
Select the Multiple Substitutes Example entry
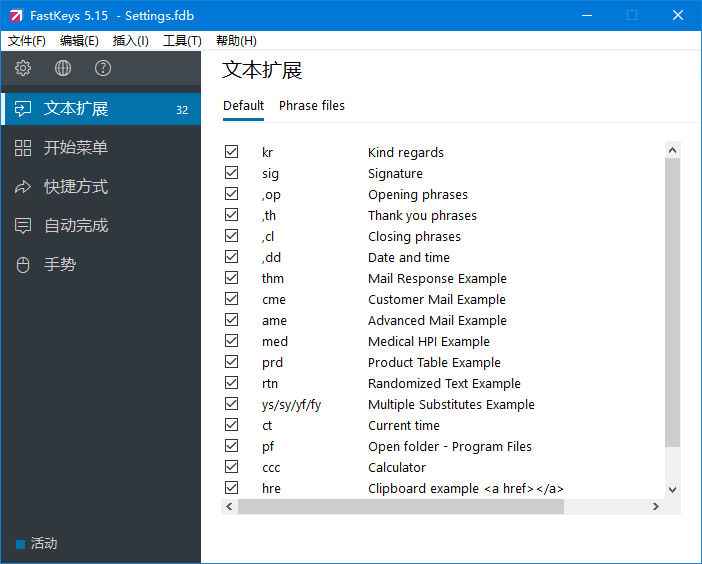451,405
